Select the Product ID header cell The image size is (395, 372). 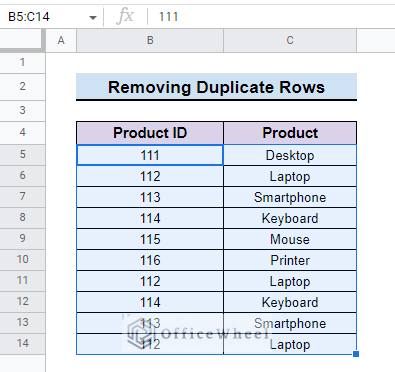[x=150, y=133]
